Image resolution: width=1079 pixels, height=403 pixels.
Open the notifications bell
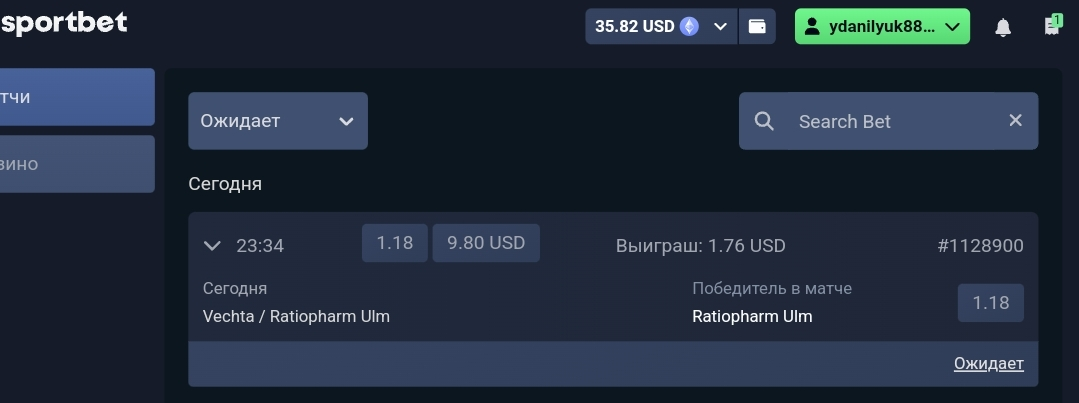click(1003, 28)
